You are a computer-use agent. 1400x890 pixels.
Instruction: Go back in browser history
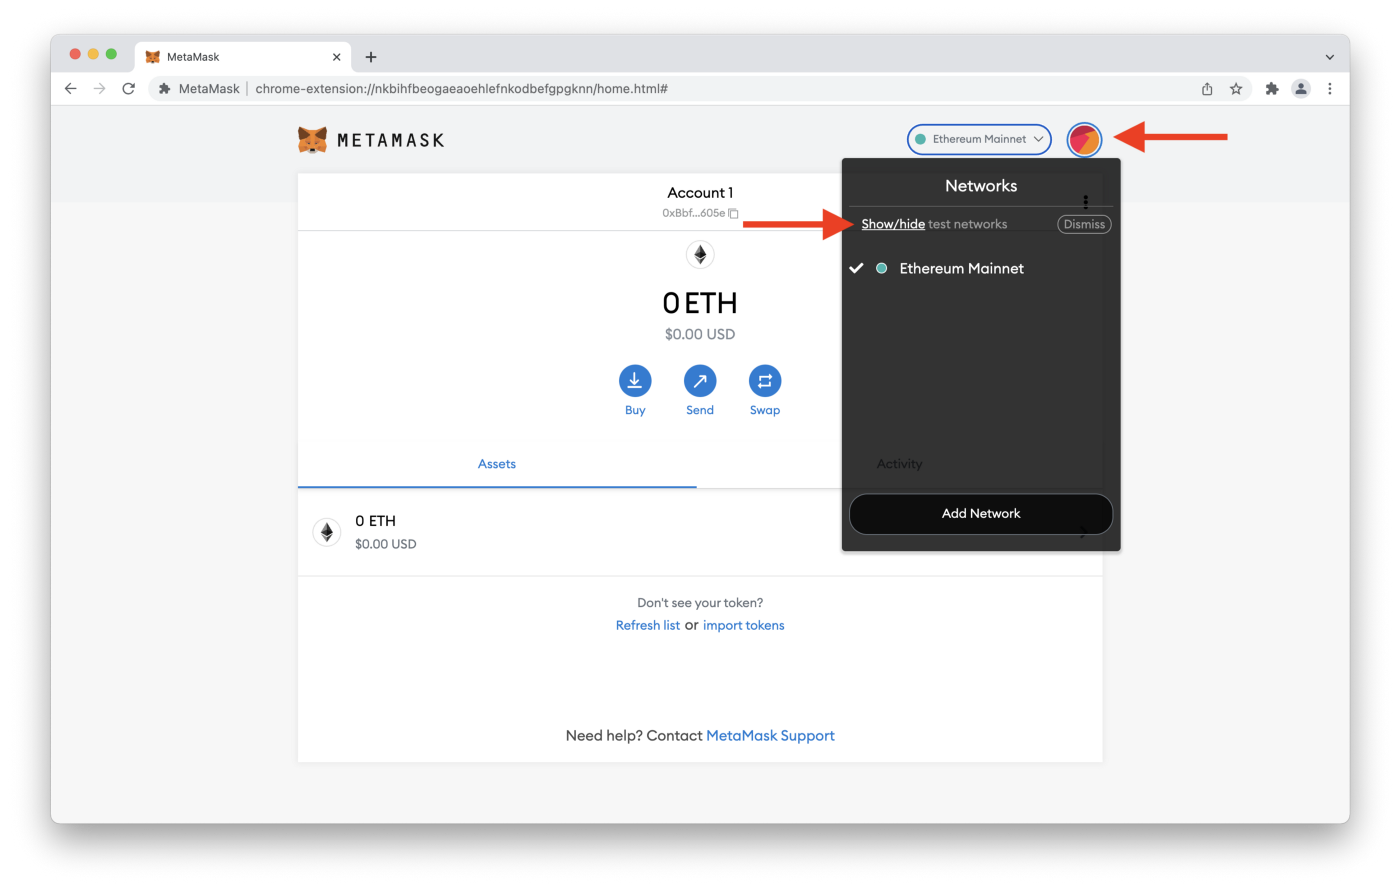point(70,88)
